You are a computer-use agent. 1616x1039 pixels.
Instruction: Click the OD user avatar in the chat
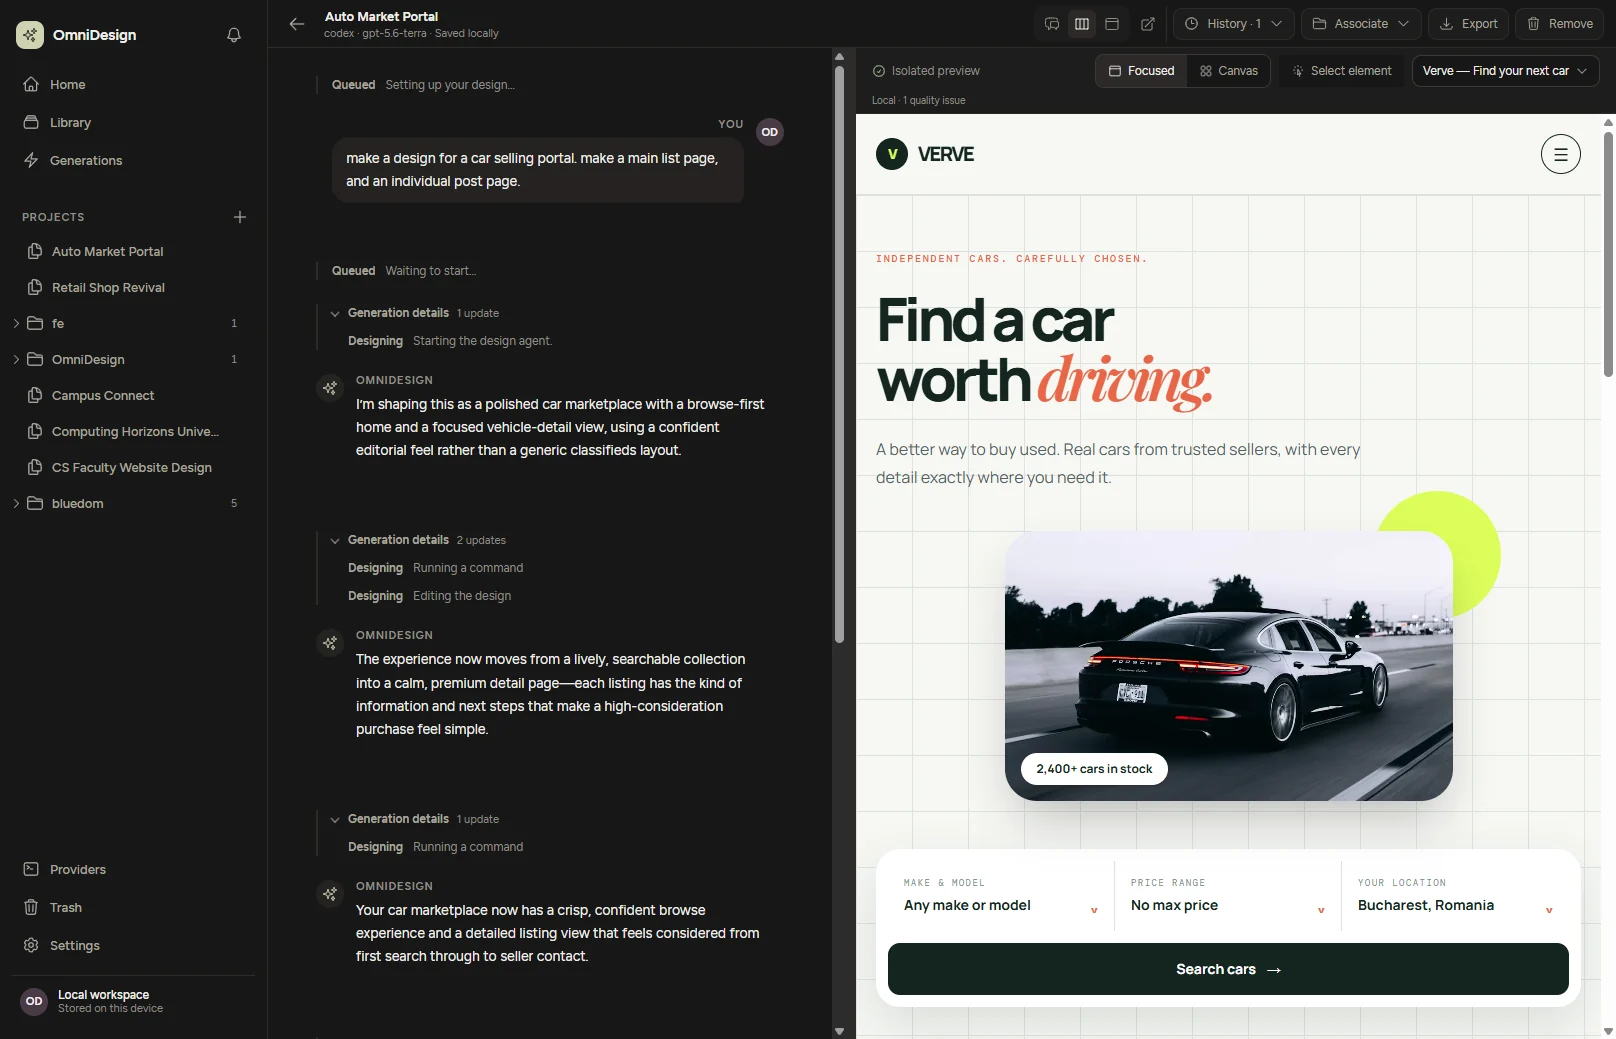pos(770,132)
